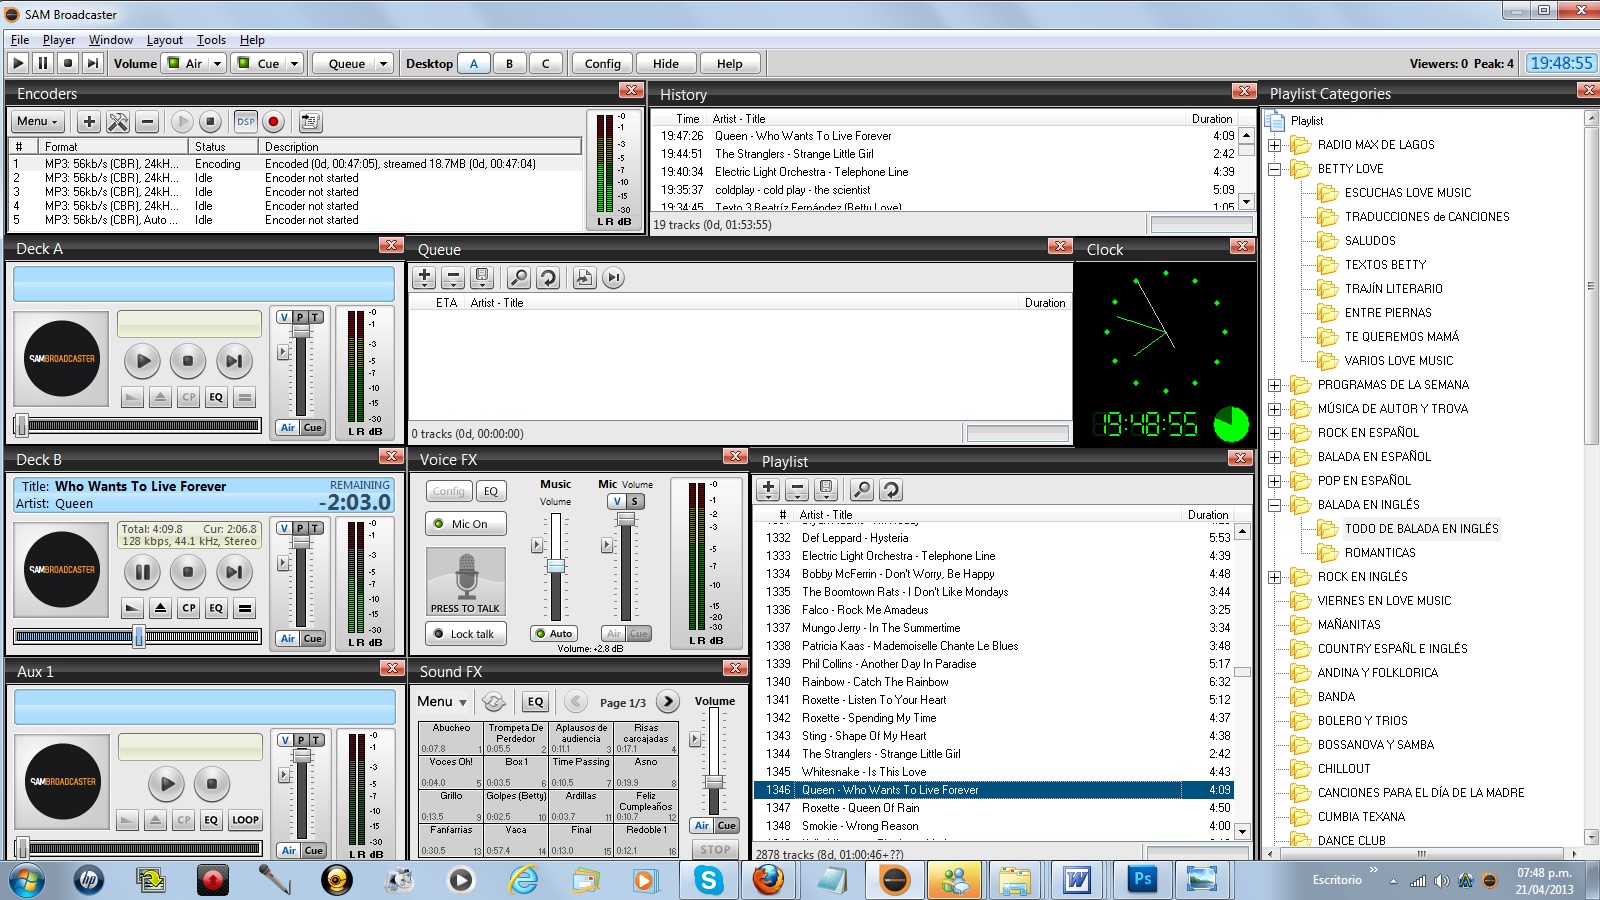The image size is (1600, 900).
Task: Play the Abucheo sound effect
Action: (451, 738)
